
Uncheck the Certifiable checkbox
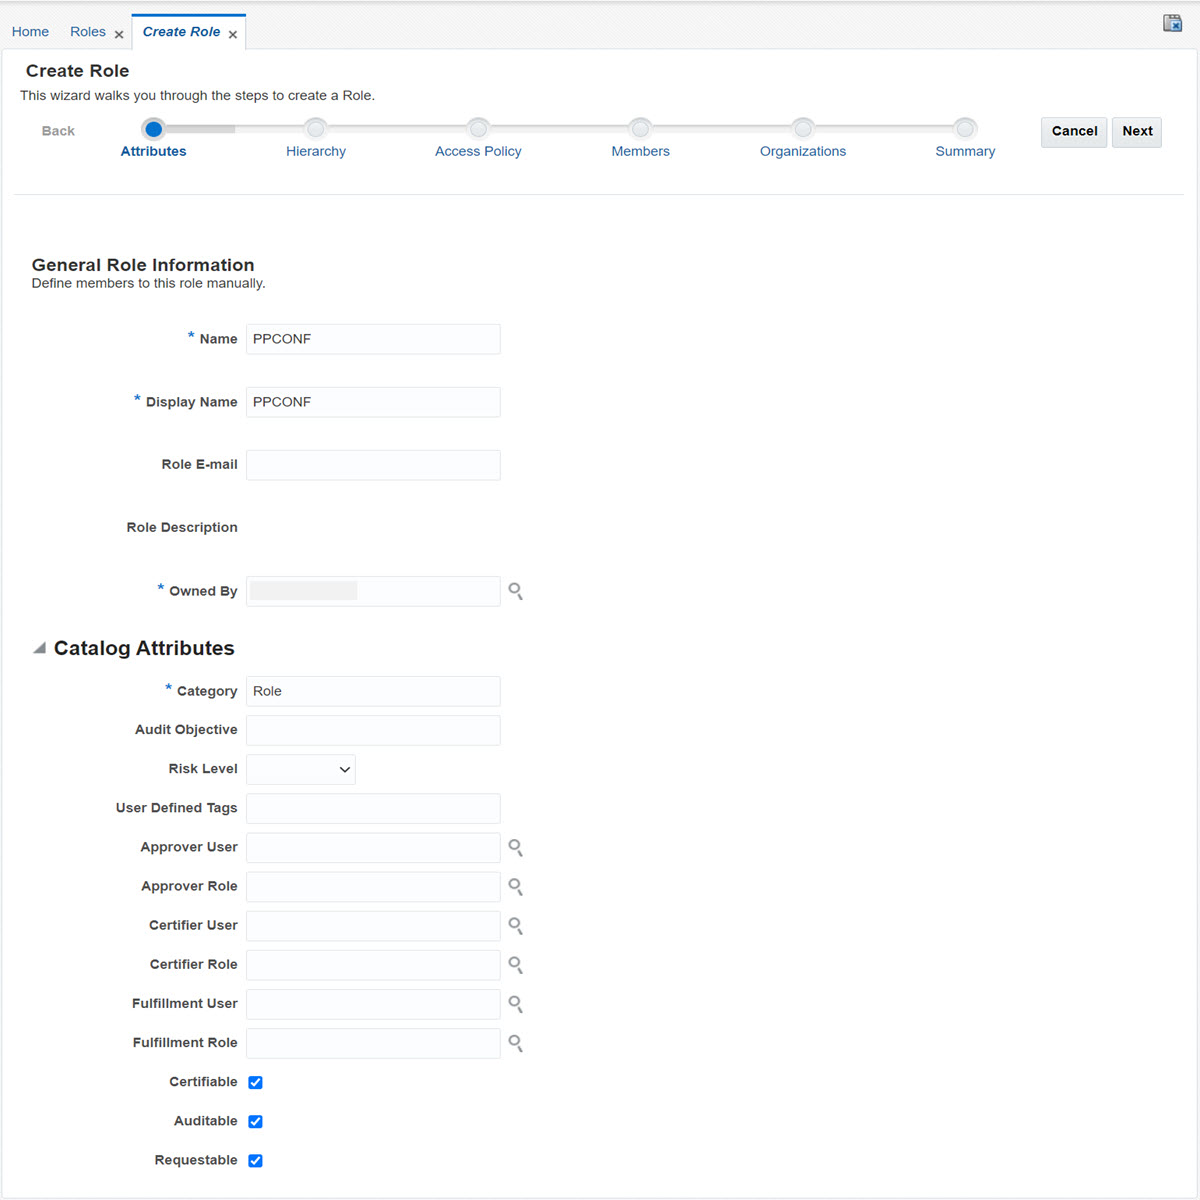pos(255,1081)
